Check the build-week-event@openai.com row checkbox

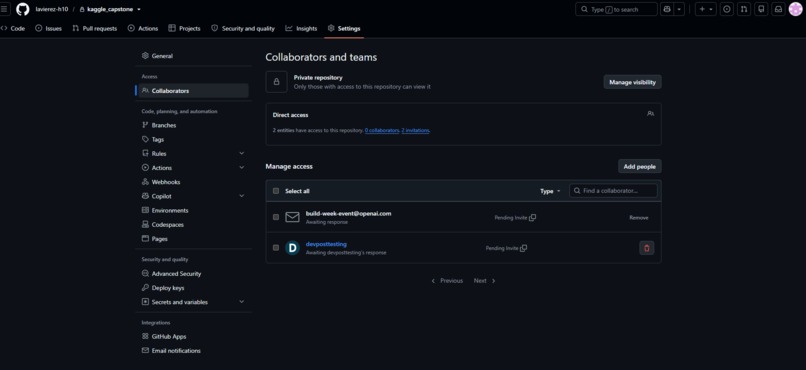click(276, 217)
